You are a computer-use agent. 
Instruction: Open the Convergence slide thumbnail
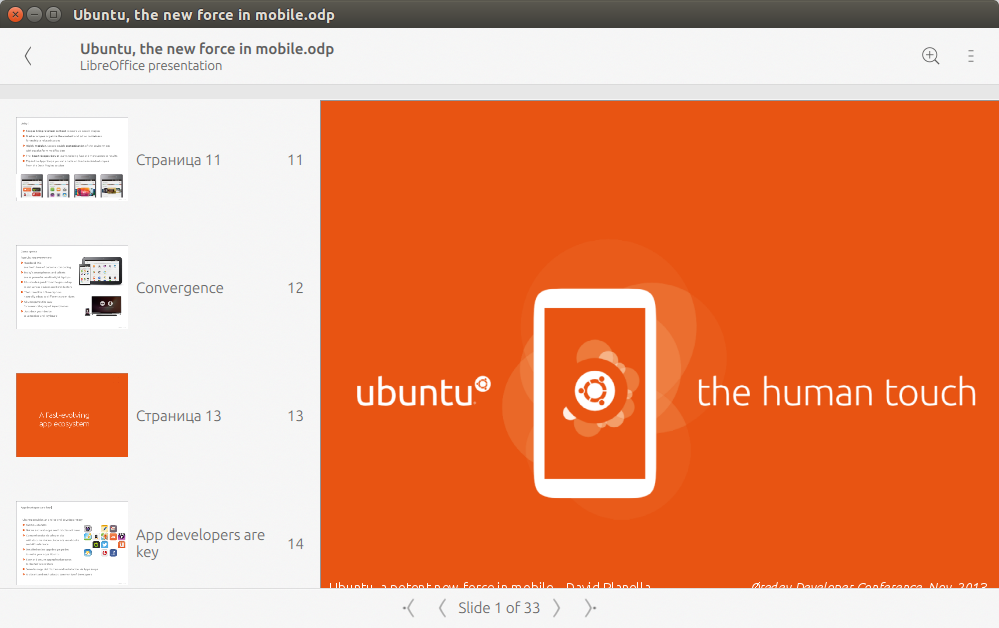click(x=72, y=288)
